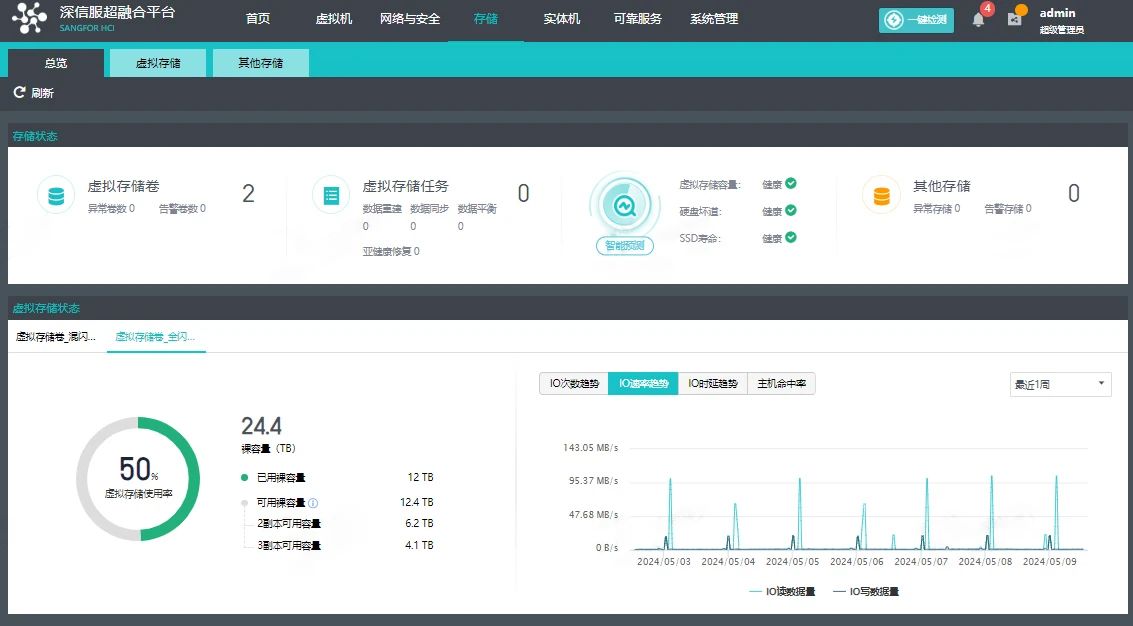Image resolution: width=1133 pixels, height=626 pixels.
Task: Open the notifications bell icon
Action: coord(978,20)
